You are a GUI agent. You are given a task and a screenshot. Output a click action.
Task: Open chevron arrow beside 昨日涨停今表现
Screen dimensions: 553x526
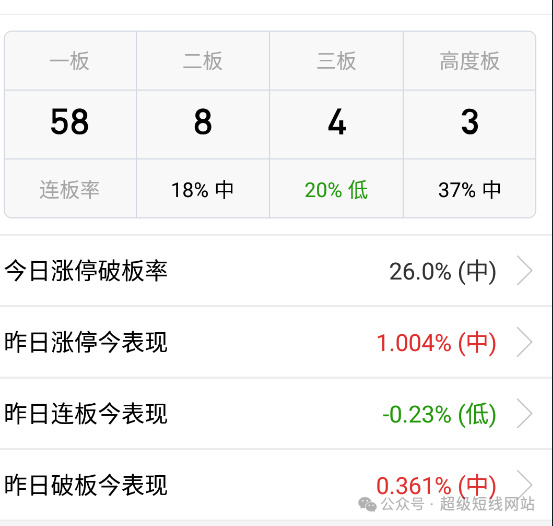point(525,342)
